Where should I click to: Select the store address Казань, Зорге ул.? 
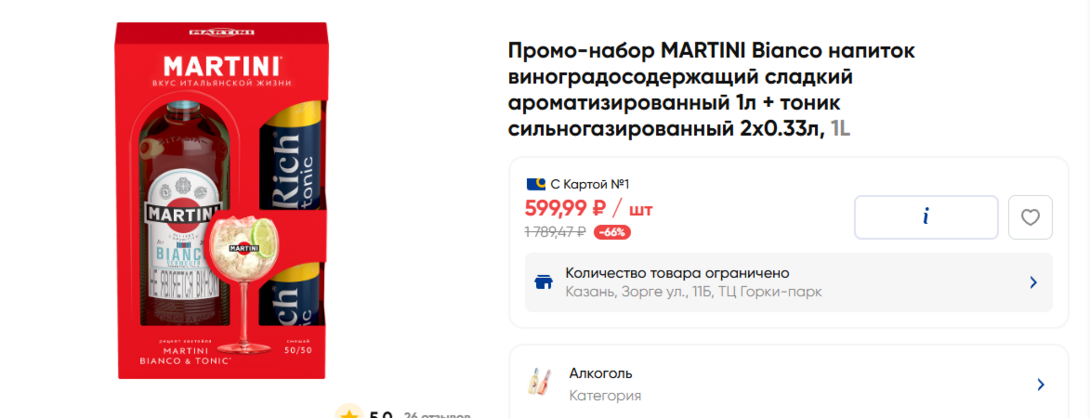693,292
